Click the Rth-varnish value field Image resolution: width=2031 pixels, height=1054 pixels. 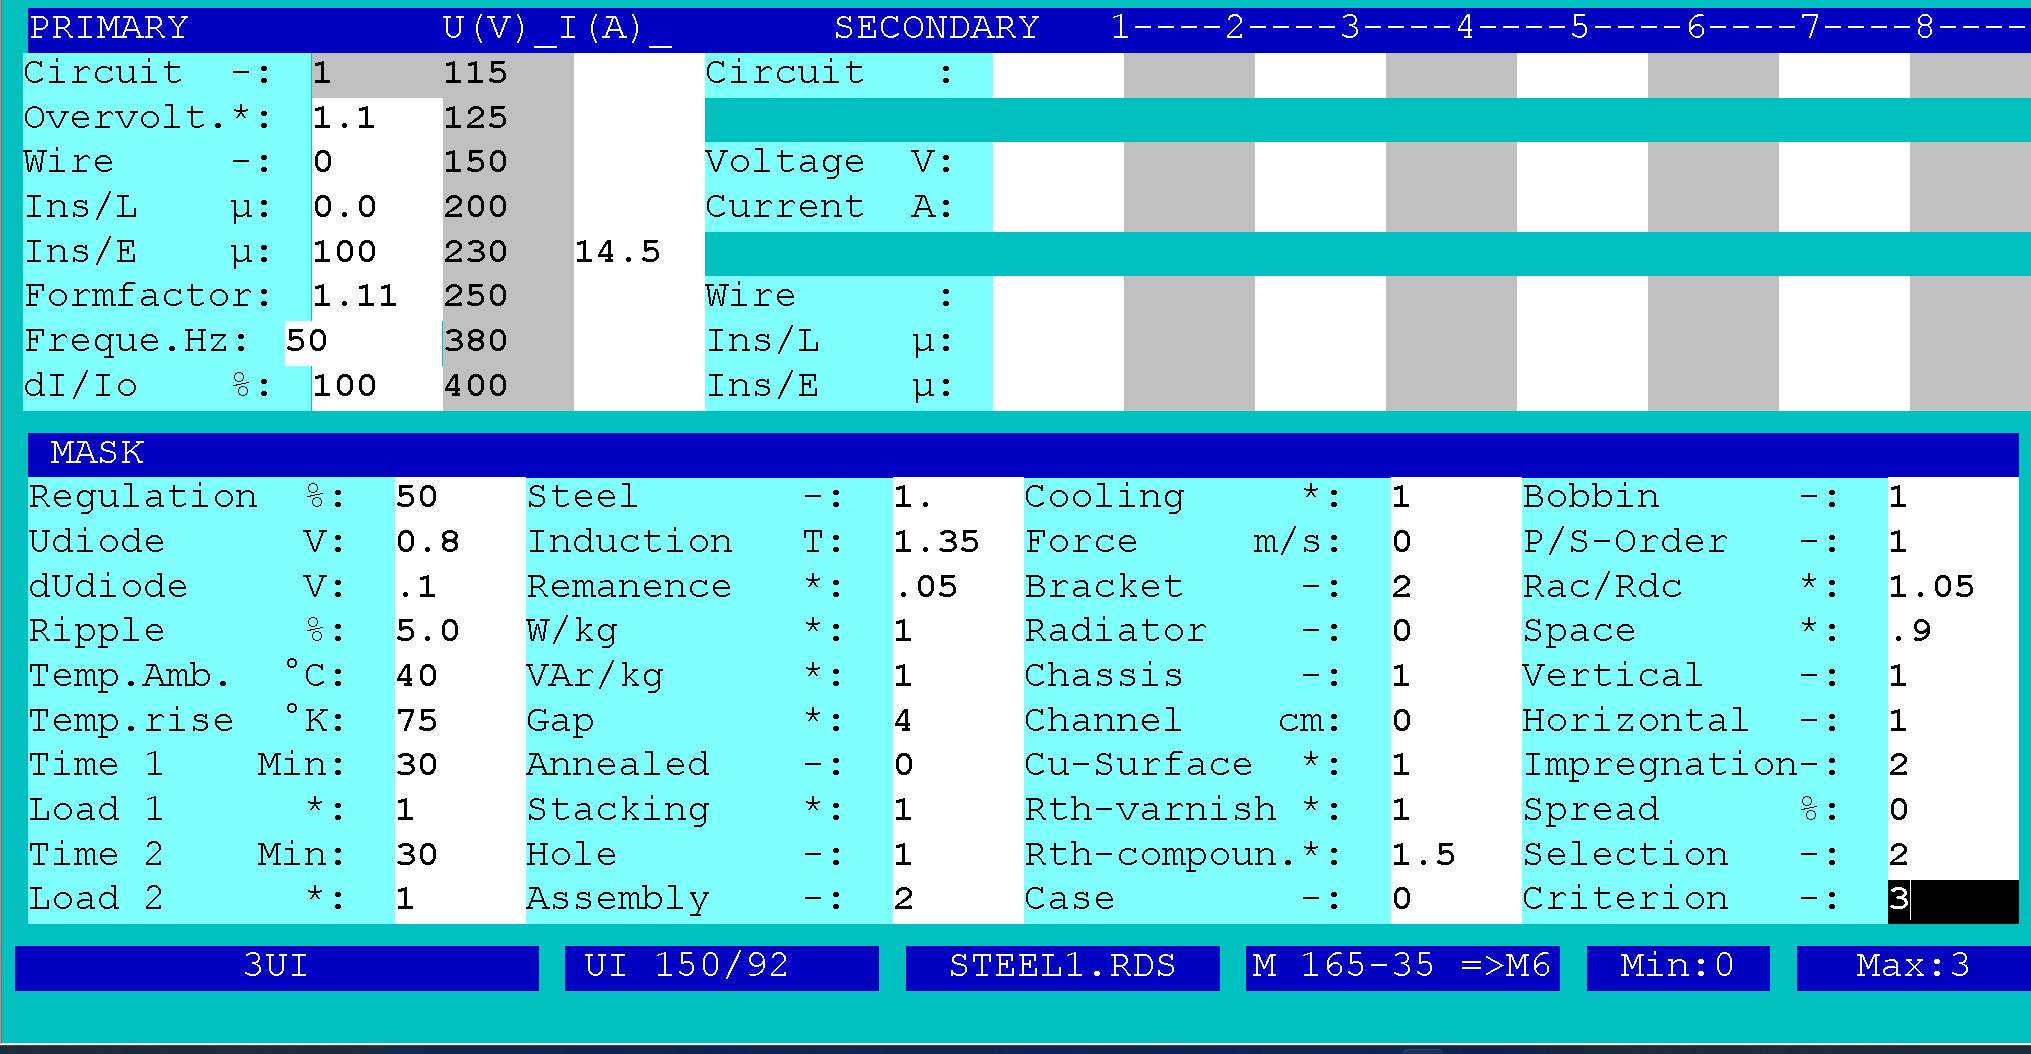click(x=1456, y=811)
